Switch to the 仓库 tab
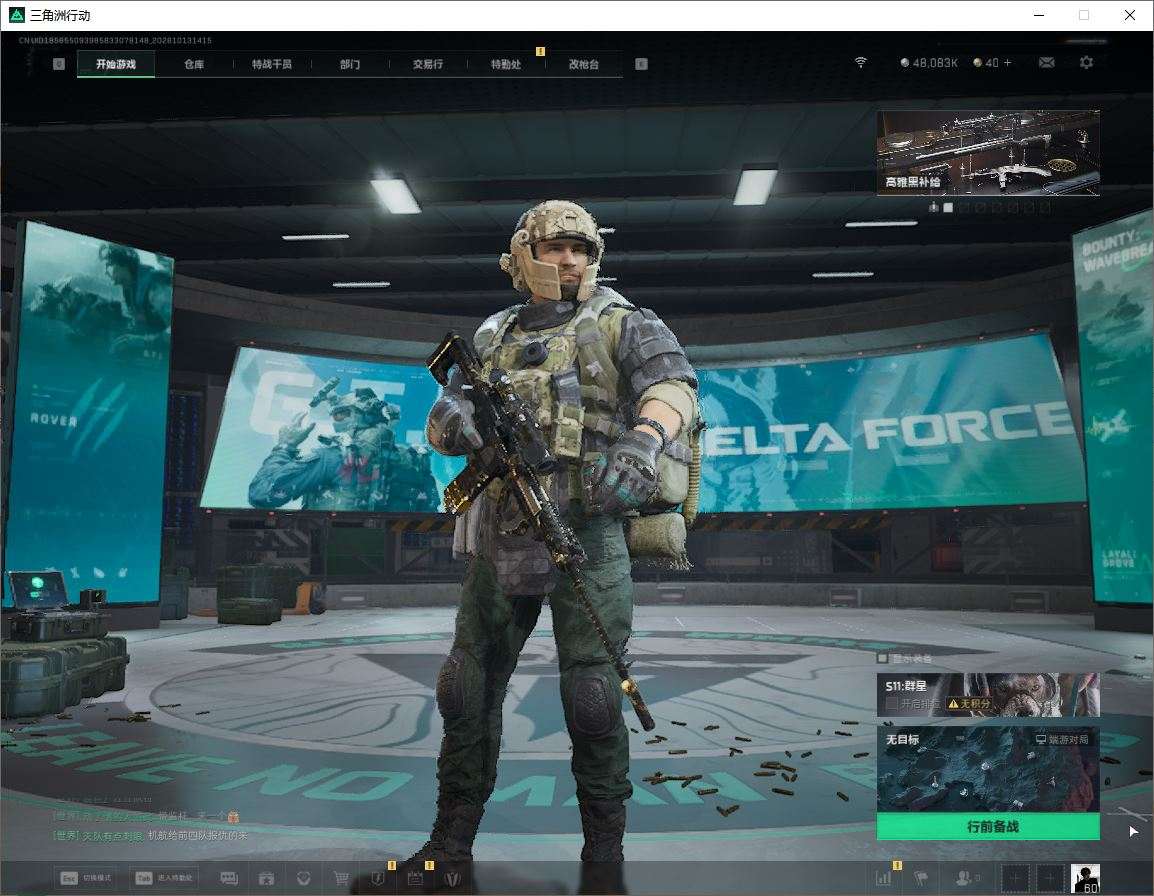This screenshot has width=1154, height=896. click(194, 64)
